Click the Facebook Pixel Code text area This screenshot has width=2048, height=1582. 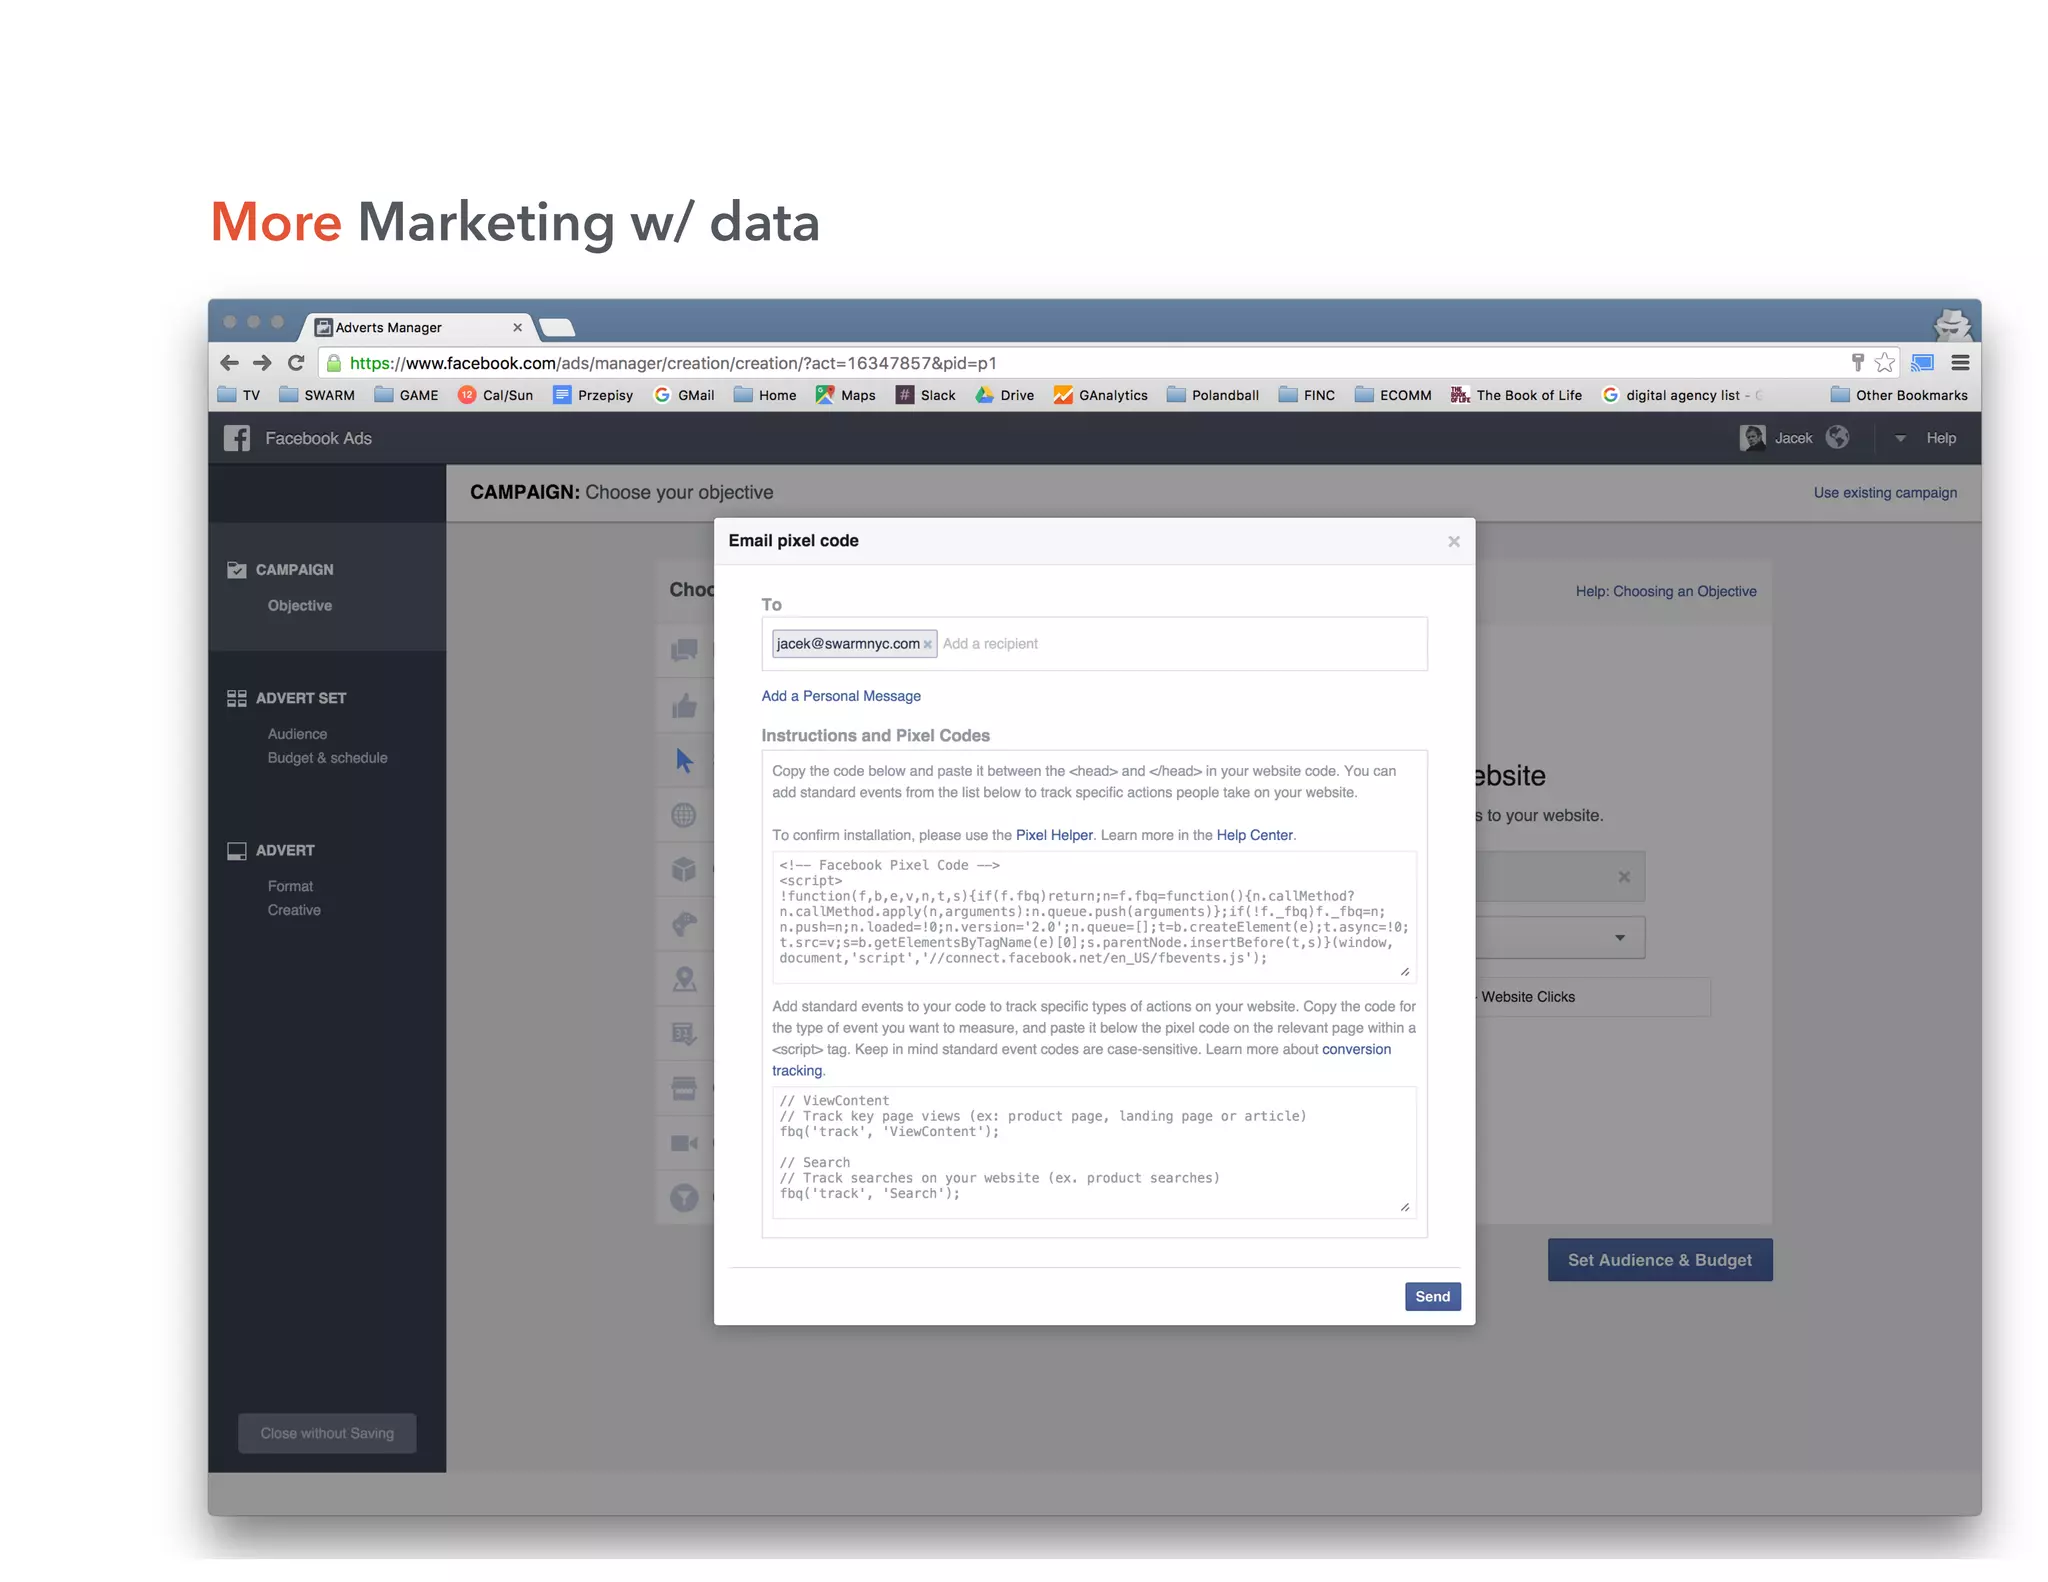pos(1094,917)
